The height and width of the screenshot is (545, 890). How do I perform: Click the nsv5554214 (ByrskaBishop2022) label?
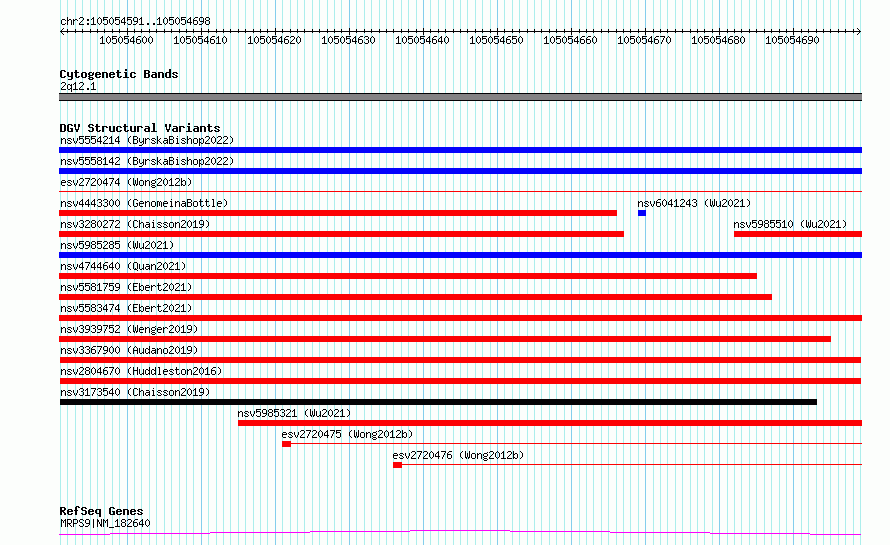146,140
